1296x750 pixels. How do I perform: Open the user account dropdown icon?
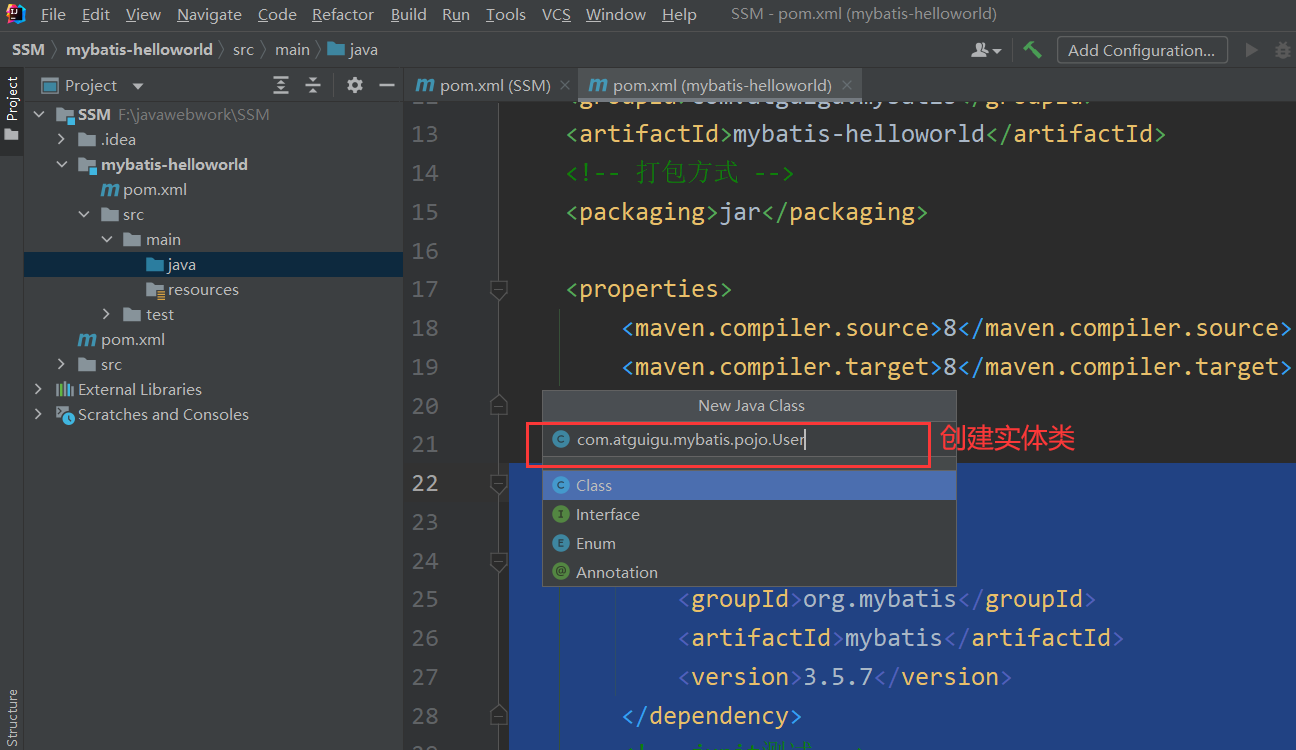click(x=986, y=50)
